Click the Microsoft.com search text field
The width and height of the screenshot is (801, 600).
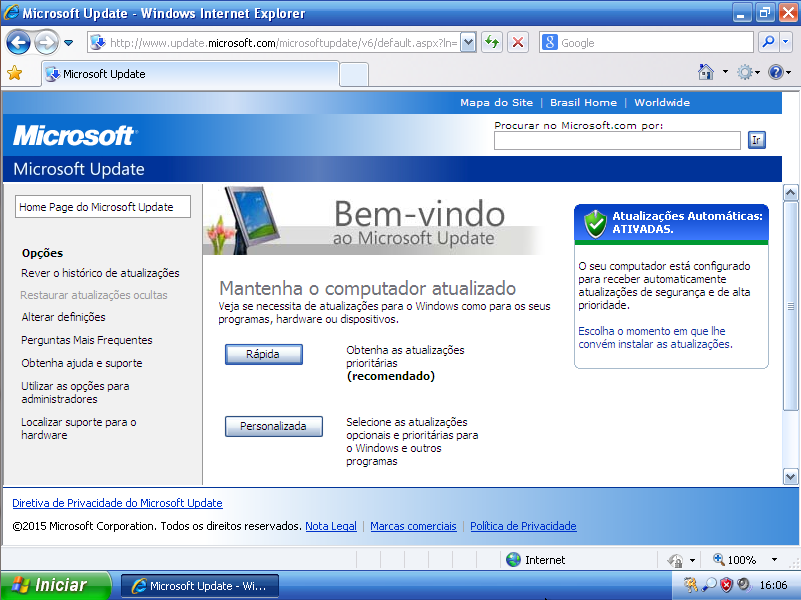click(617, 140)
